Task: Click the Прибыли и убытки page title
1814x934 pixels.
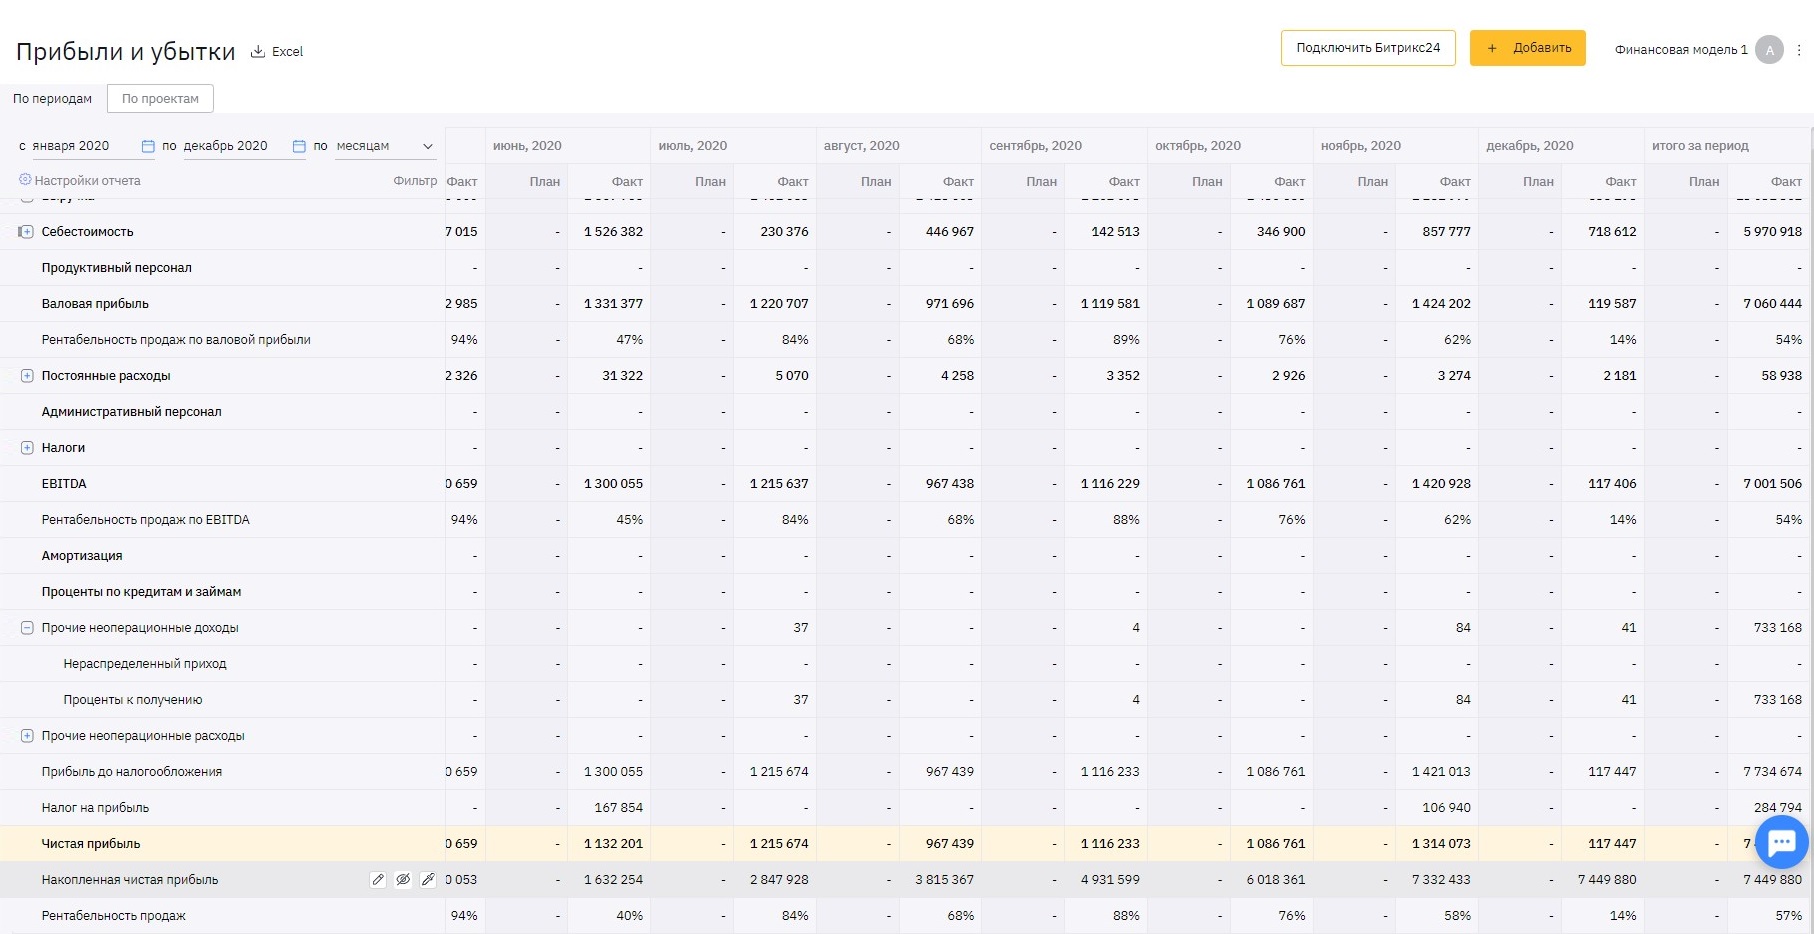Action: coord(125,52)
